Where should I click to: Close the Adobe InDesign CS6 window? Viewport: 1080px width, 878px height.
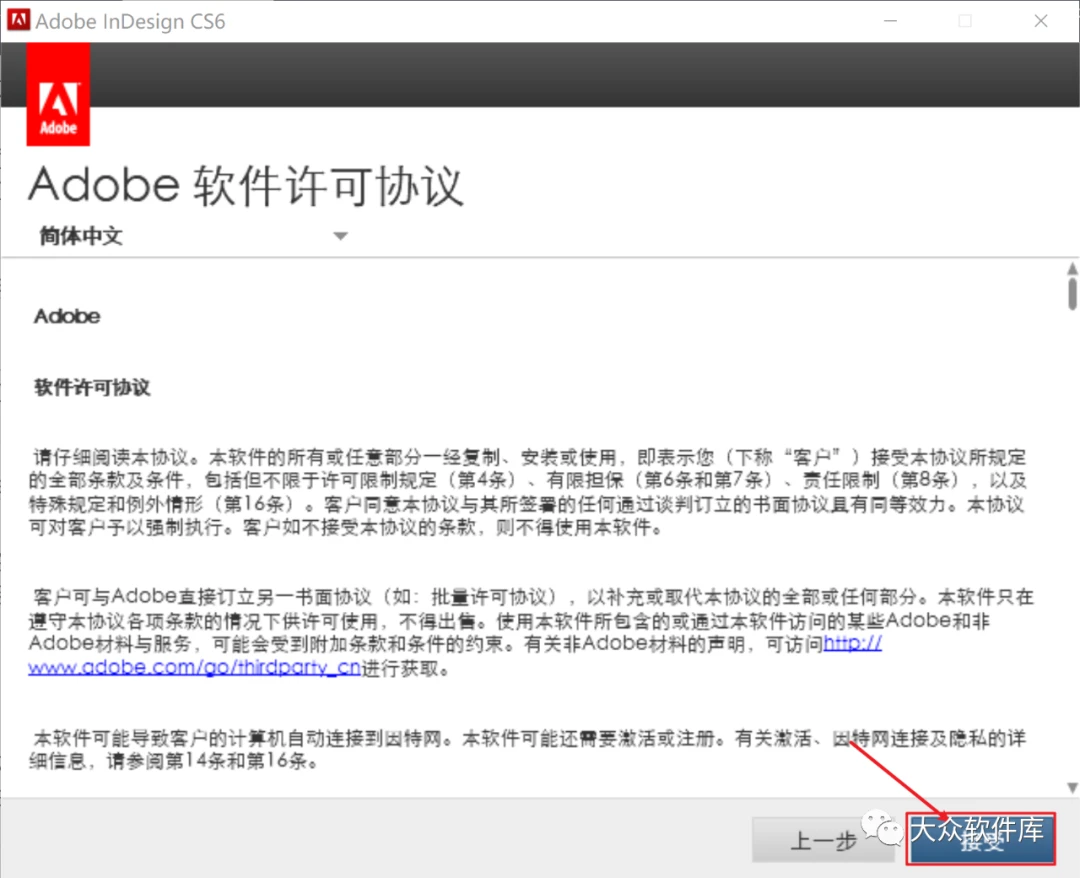pyautogui.click(x=1041, y=21)
